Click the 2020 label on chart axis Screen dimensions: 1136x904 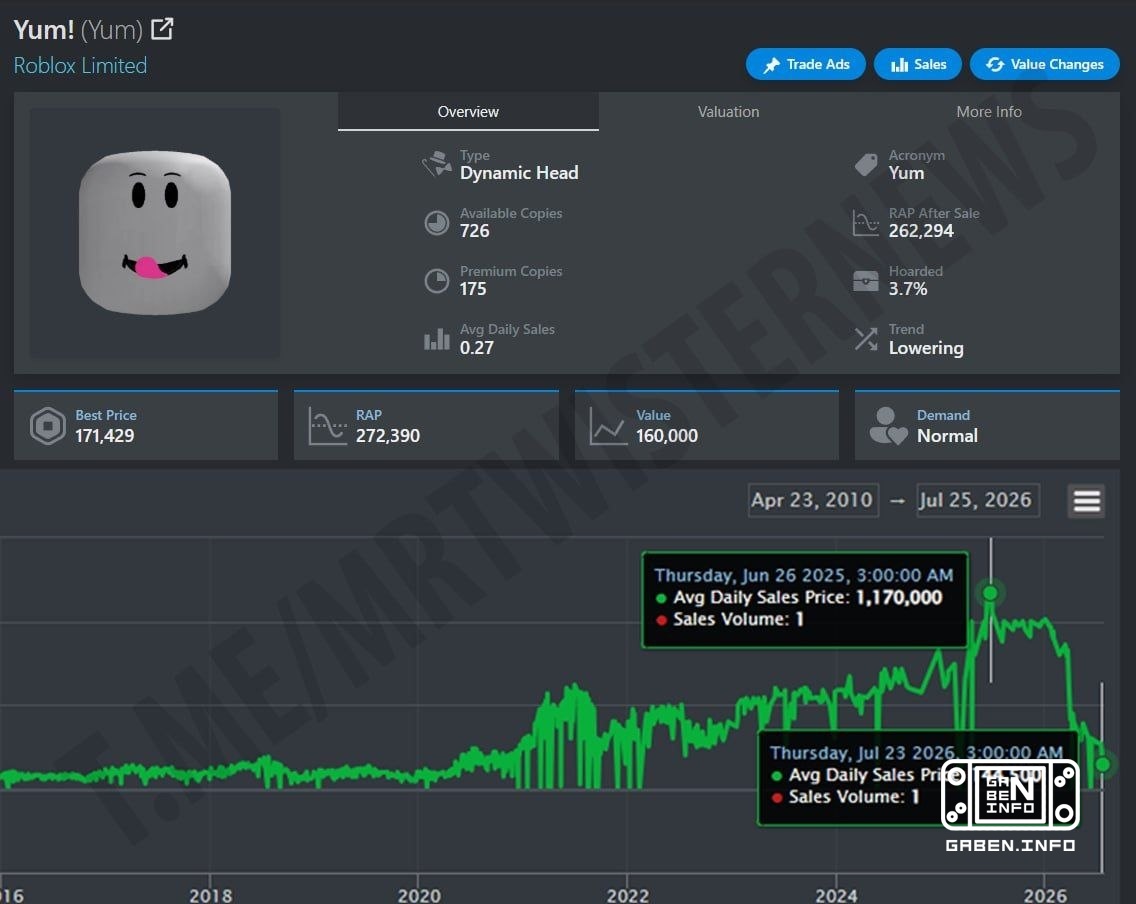pyautogui.click(x=419, y=895)
